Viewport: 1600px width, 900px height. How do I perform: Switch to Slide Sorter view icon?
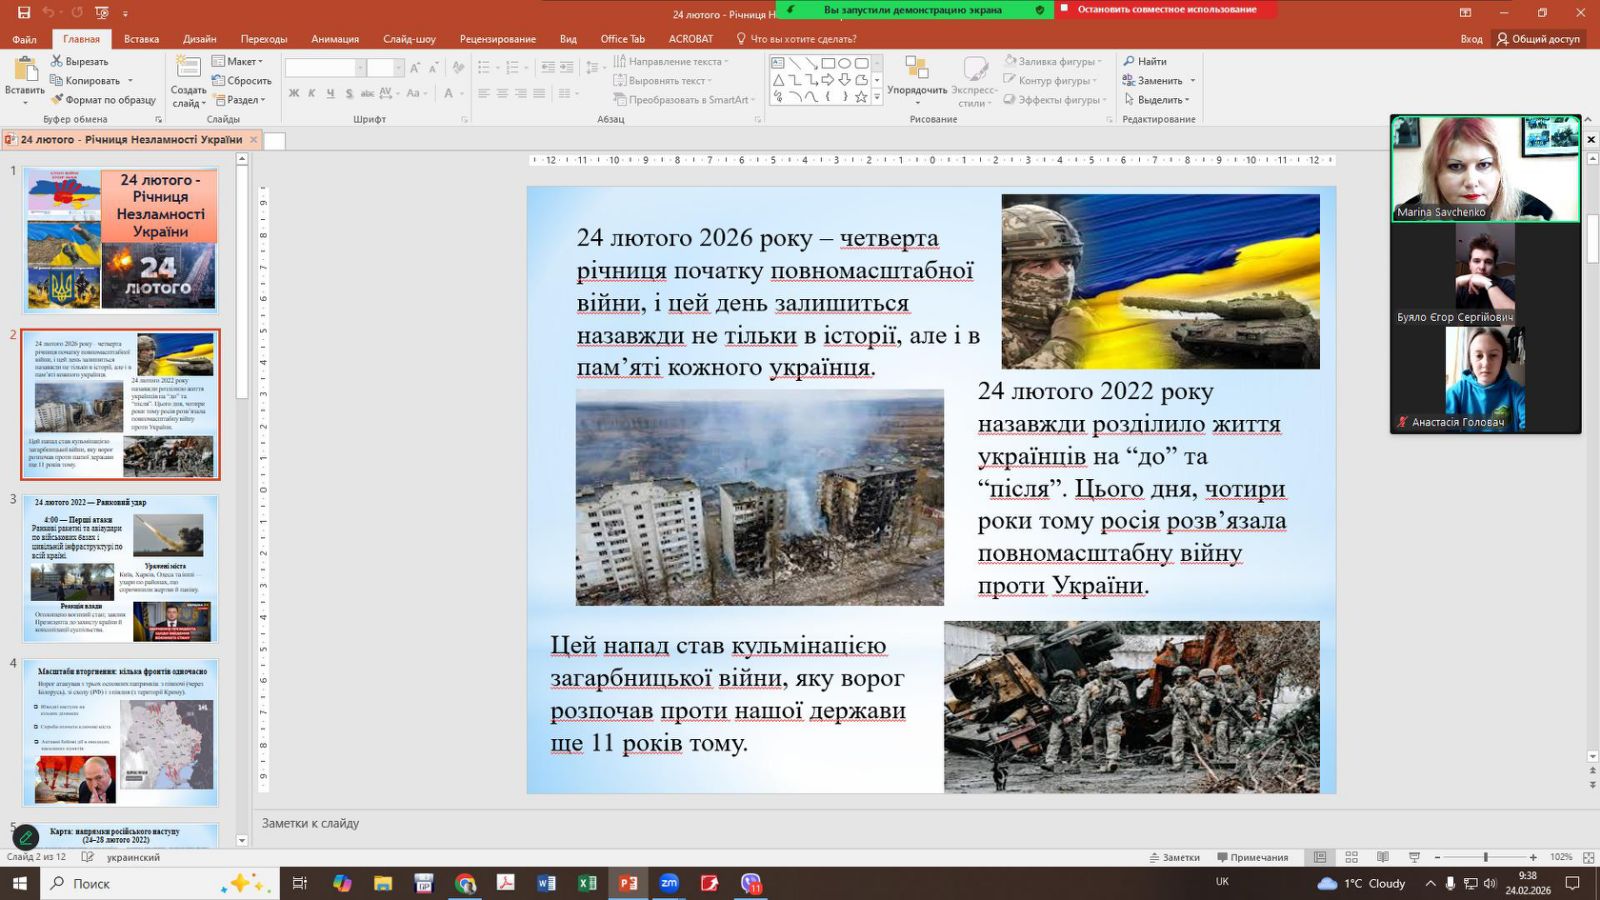tap(1351, 857)
